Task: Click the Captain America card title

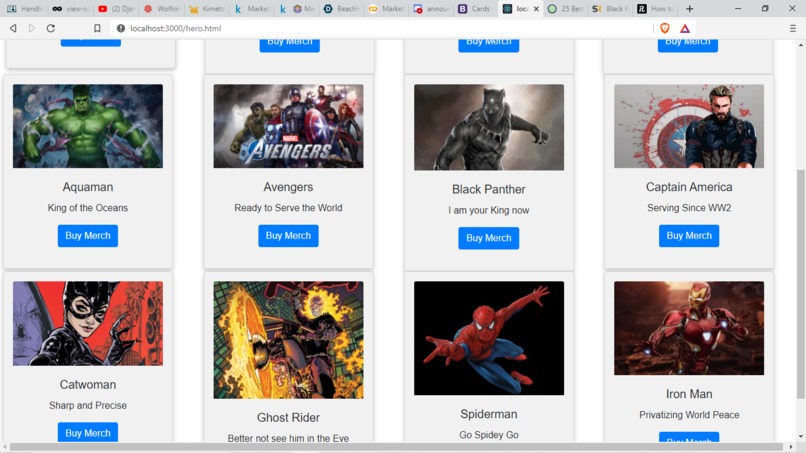Action: tap(689, 187)
